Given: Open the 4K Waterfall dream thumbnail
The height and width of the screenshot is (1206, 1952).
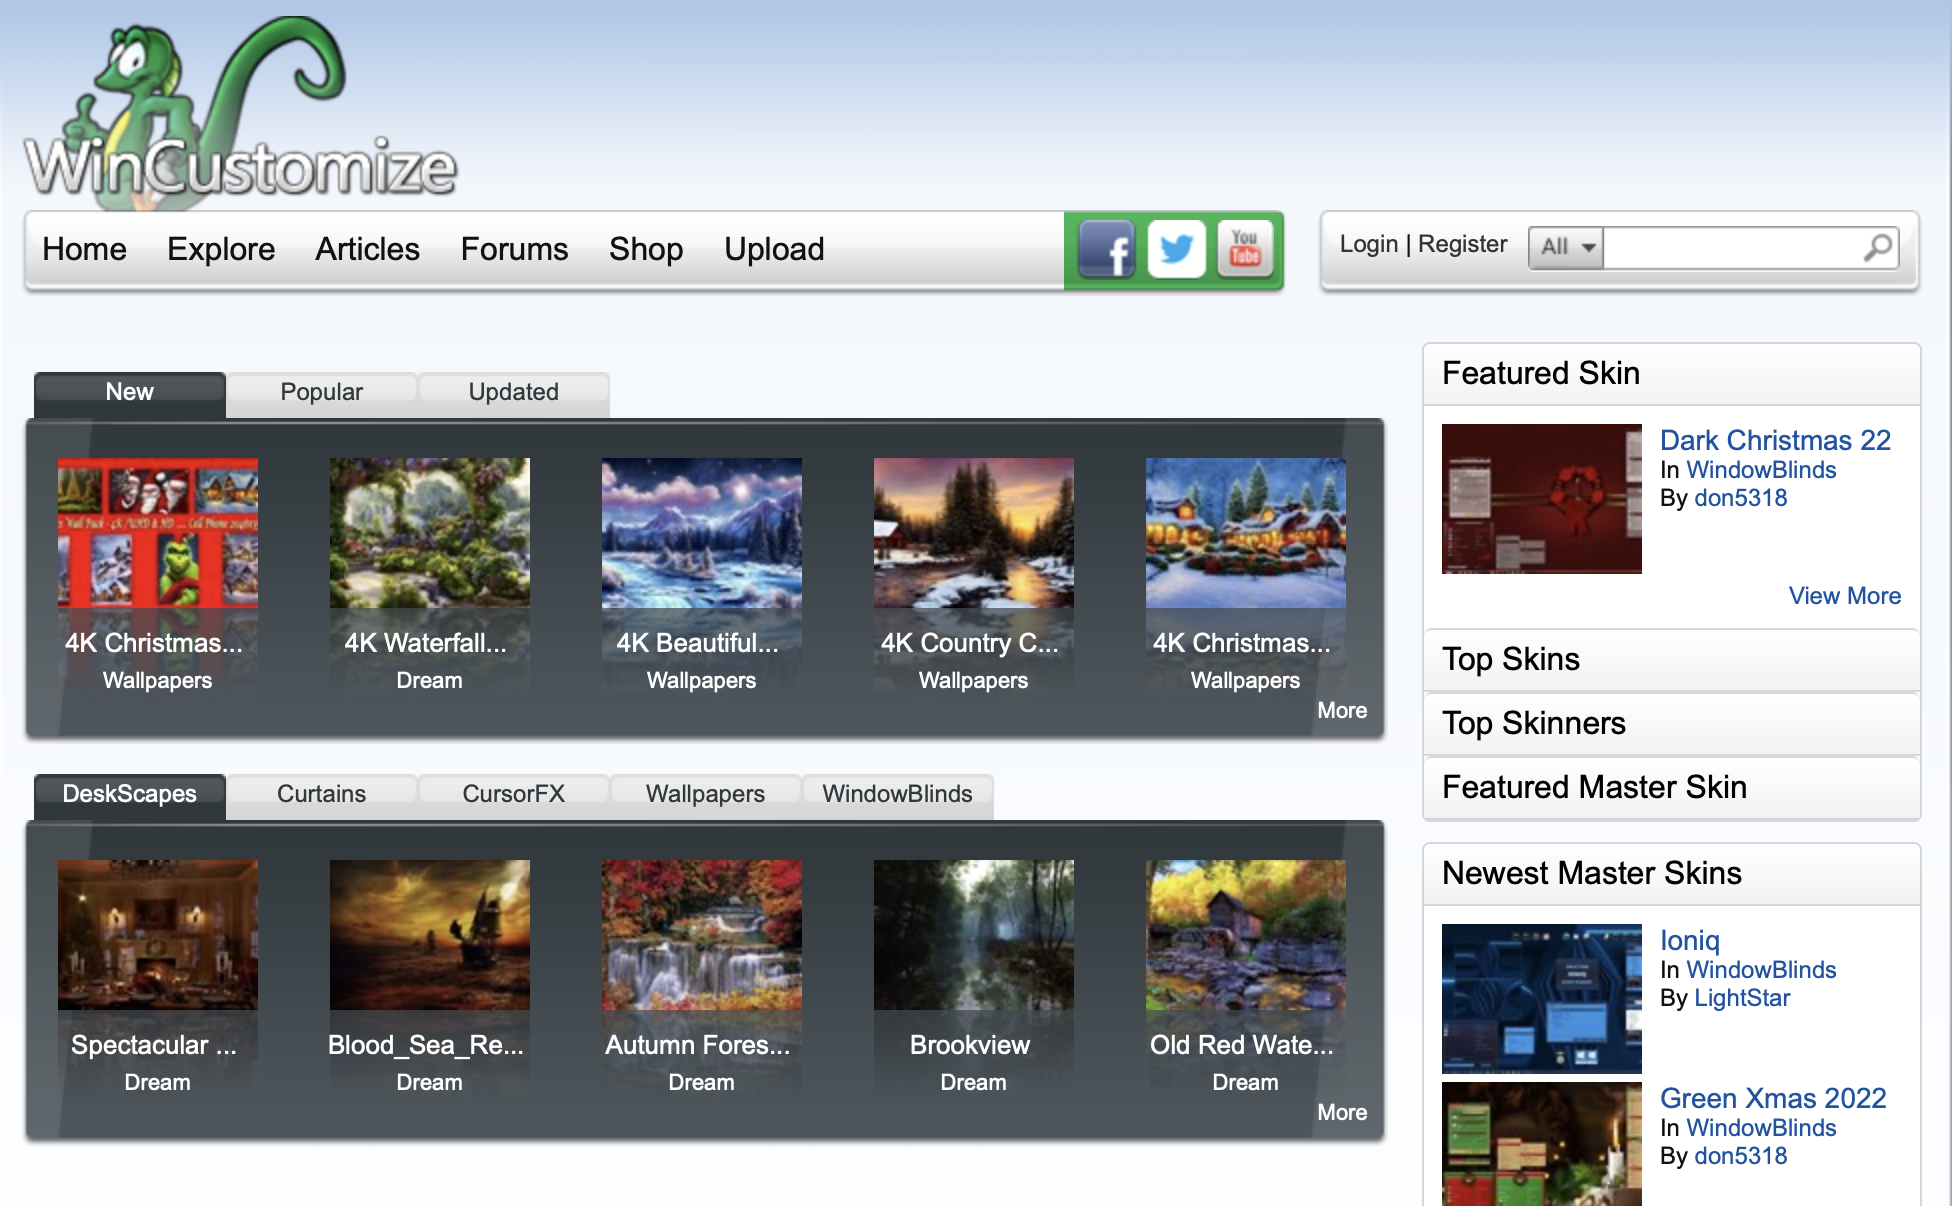Looking at the screenshot, I should point(430,533).
